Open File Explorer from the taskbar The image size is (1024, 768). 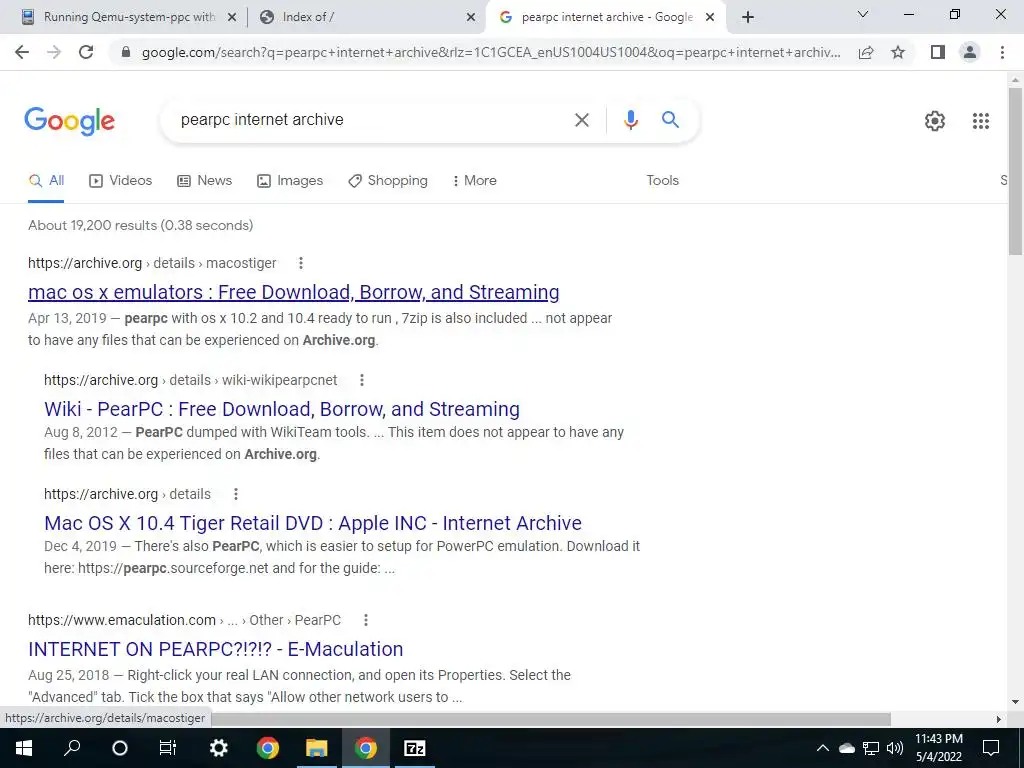pyautogui.click(x=317, y=748)
